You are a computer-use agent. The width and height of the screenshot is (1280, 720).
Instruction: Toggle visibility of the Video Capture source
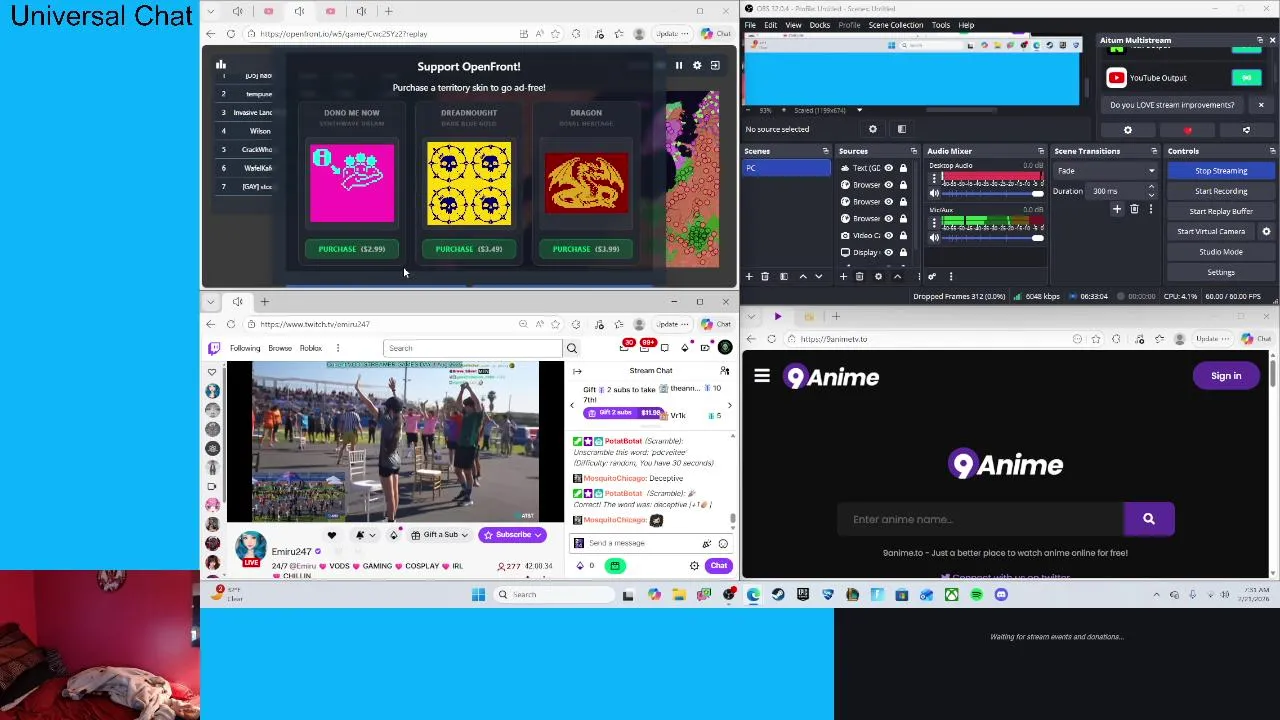888,235
